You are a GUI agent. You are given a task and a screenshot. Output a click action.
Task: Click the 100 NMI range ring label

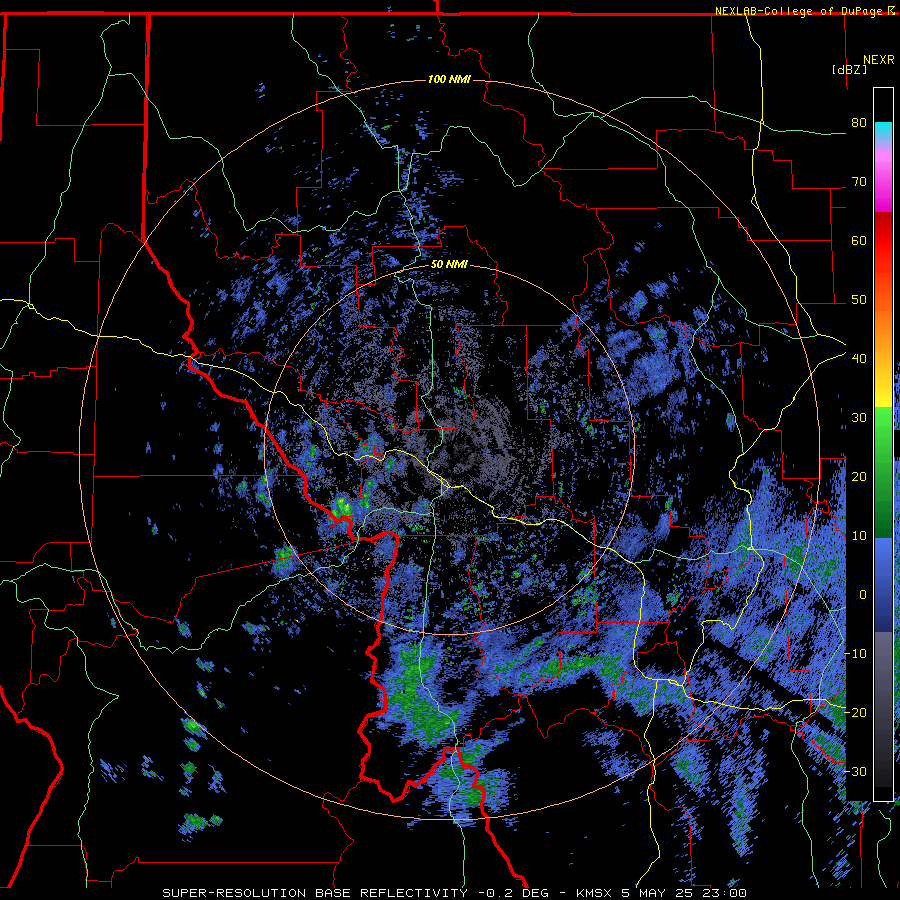(x=449, y=79)
